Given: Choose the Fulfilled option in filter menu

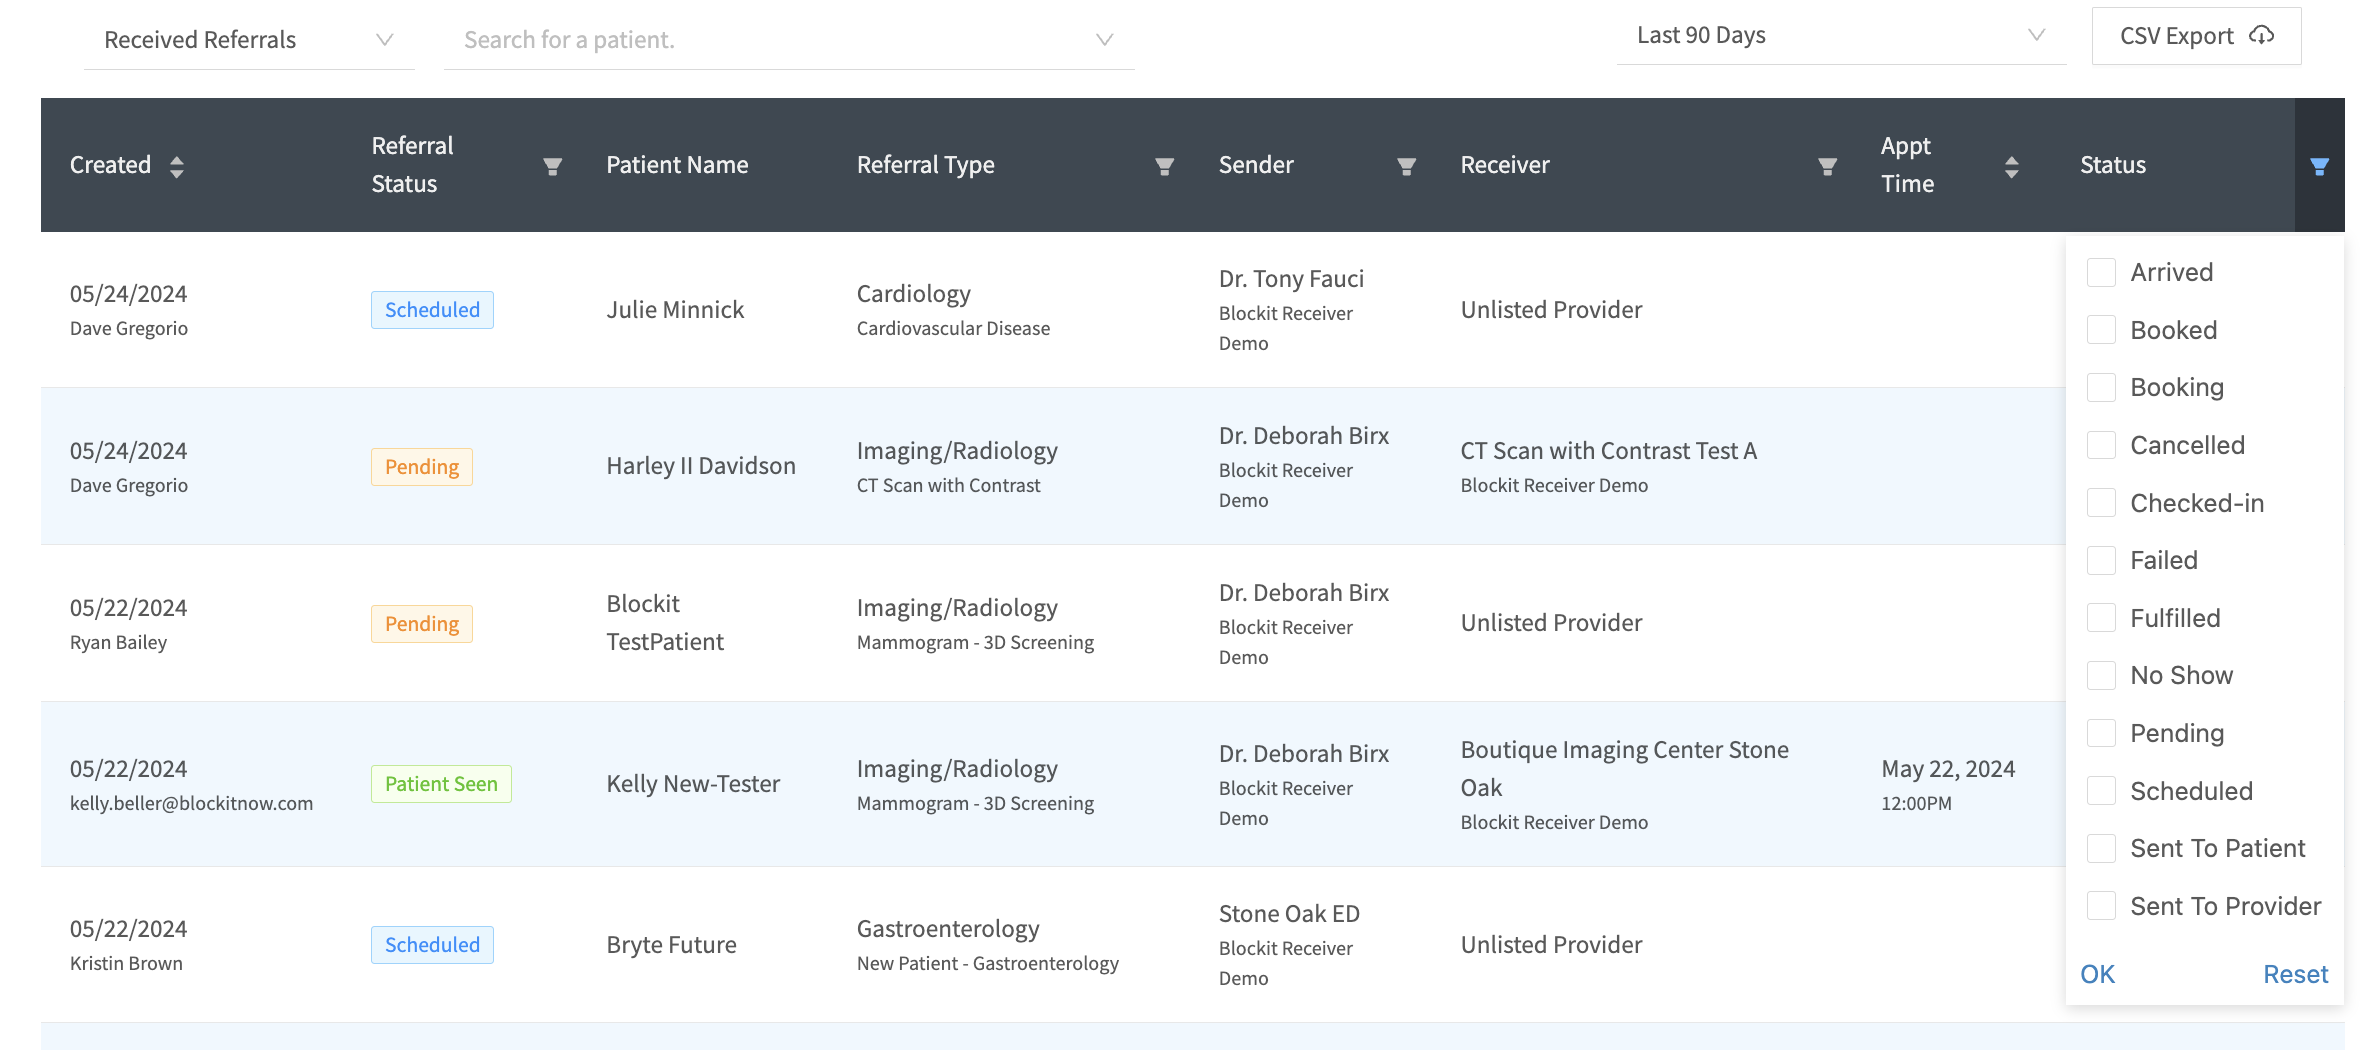Looking at the screenshot, I should pos(2174,619).
